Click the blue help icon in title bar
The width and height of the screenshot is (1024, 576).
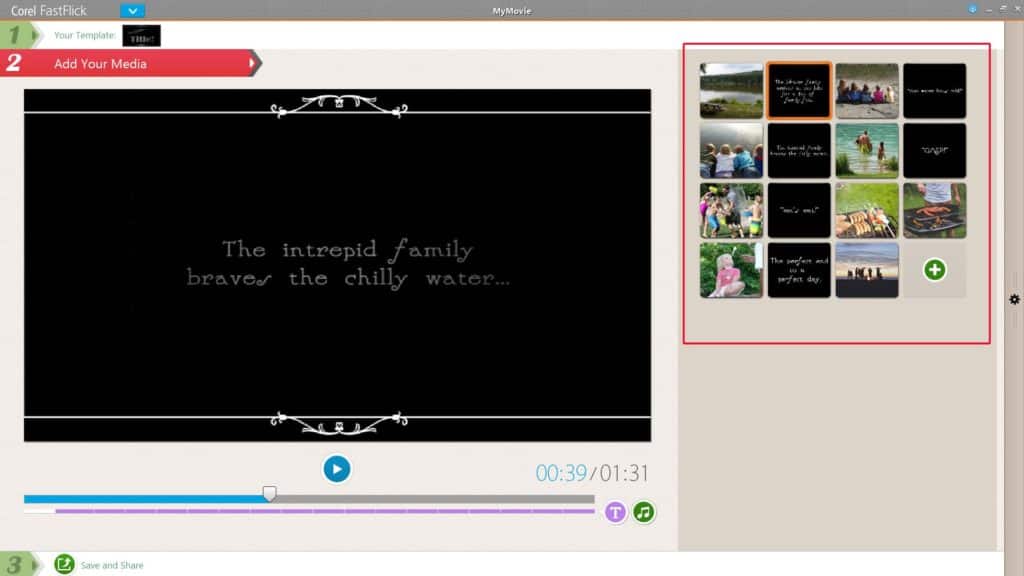point(972,8)
